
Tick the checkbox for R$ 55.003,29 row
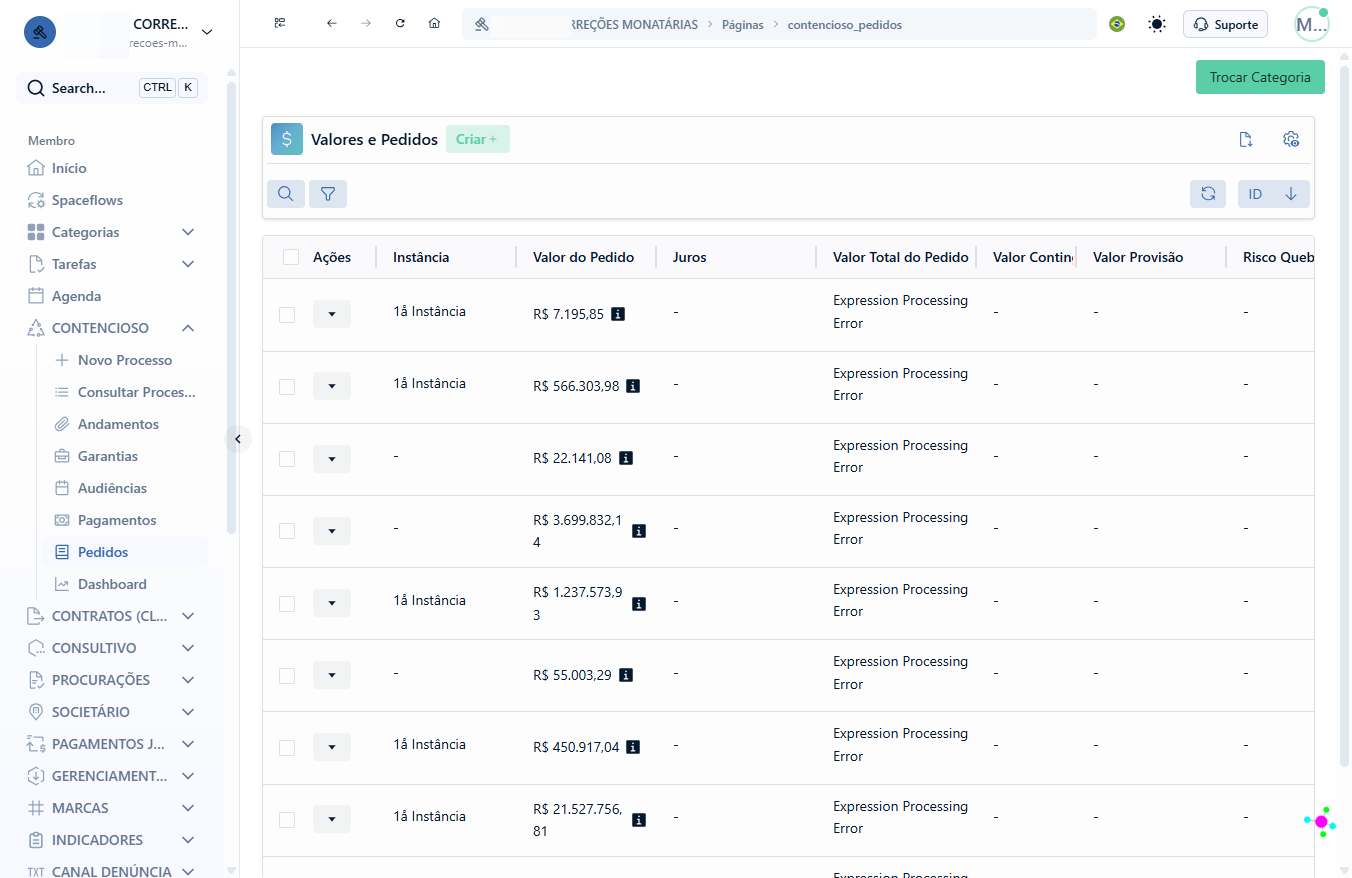pos(287,676)
